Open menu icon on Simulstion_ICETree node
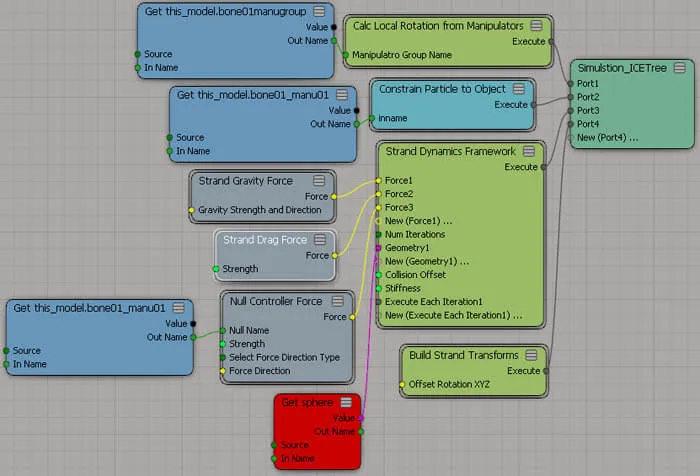Viewport: 700px width, 476px height. (x=679, y=68)
